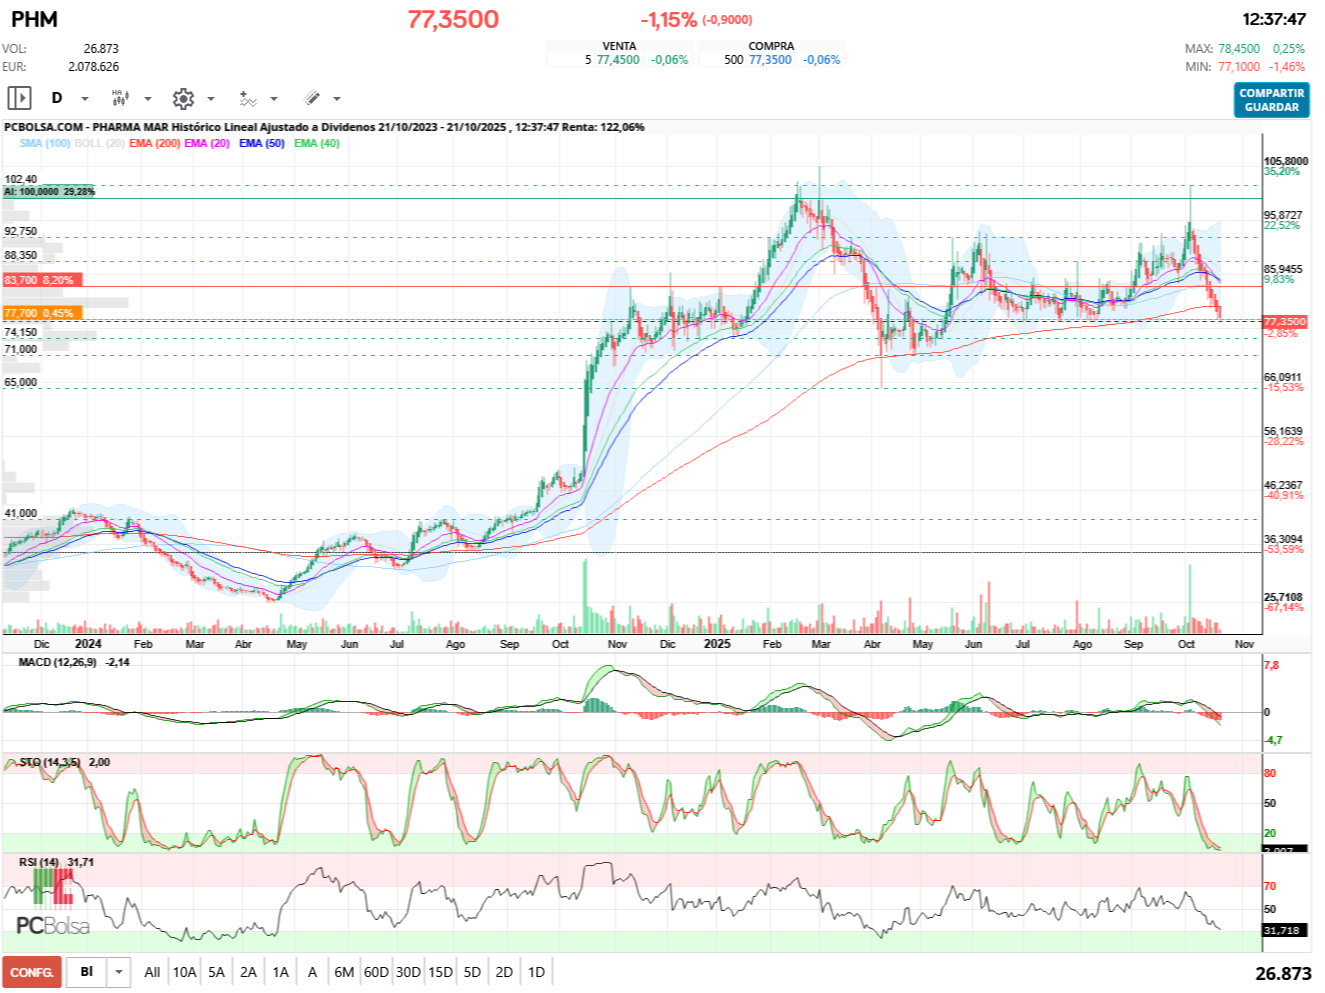
Task: Toggle the BOLL (20) indicator visibility
Action: click(99, 143)
